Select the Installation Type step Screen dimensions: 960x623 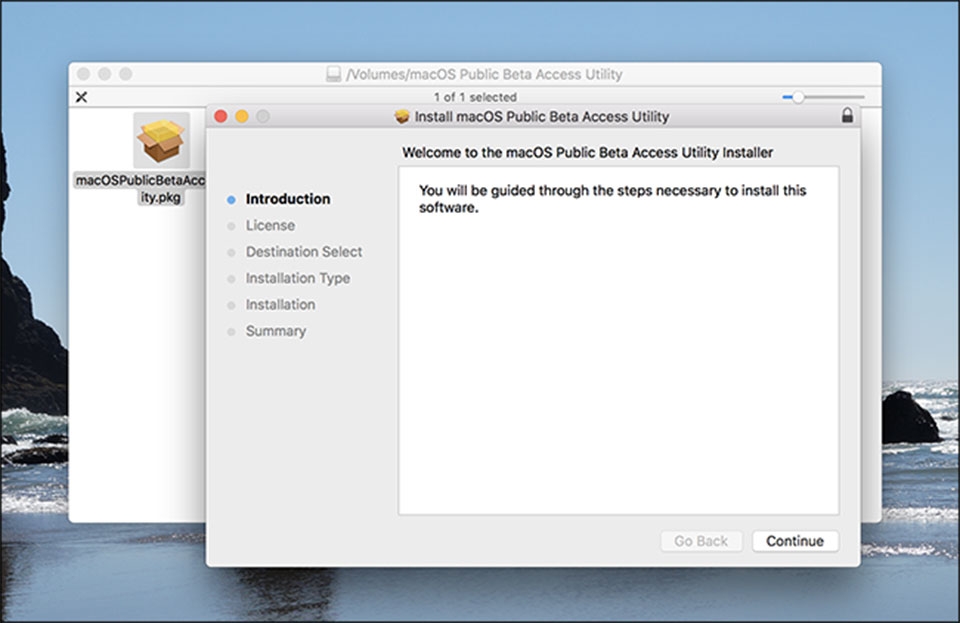pyautogui.click(x=298, y=278)
